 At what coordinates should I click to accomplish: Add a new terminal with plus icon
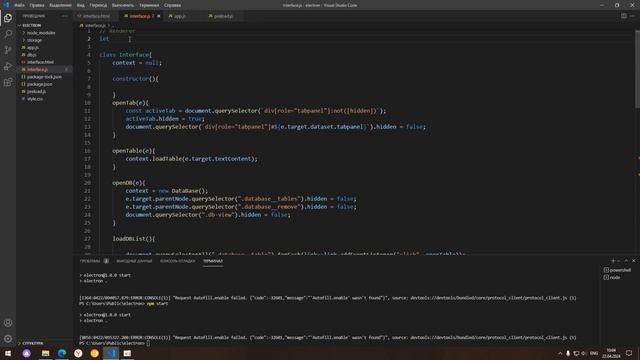(x=613, y=260)
